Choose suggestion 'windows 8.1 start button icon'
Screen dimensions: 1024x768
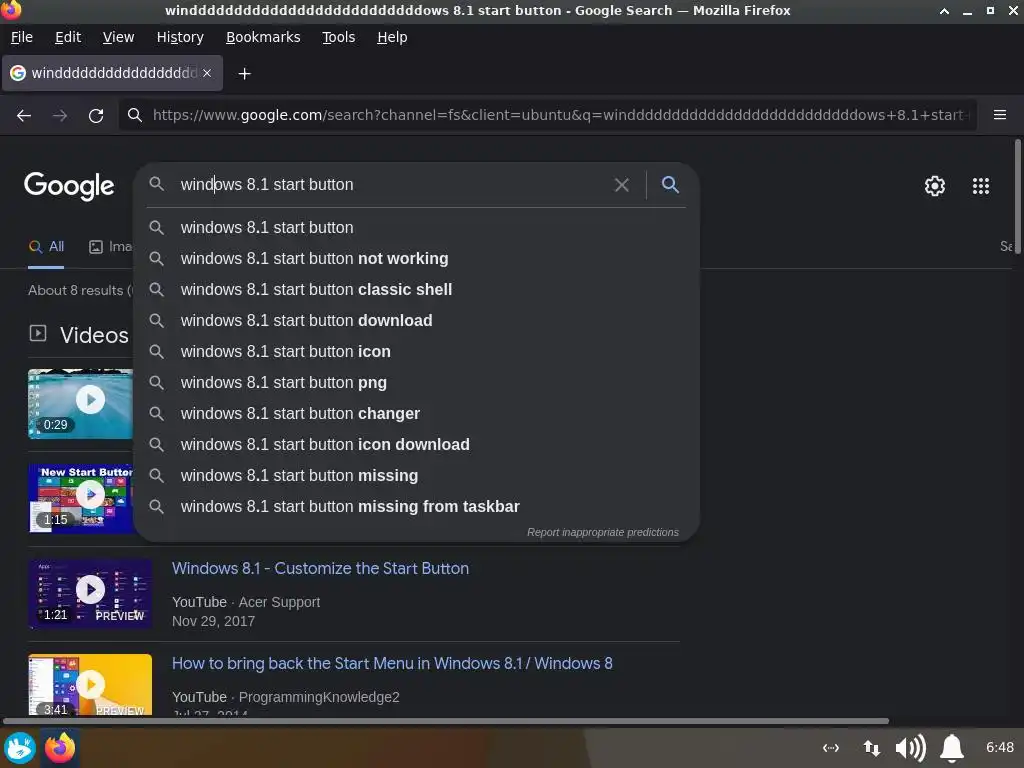click(x=416, y=351)
